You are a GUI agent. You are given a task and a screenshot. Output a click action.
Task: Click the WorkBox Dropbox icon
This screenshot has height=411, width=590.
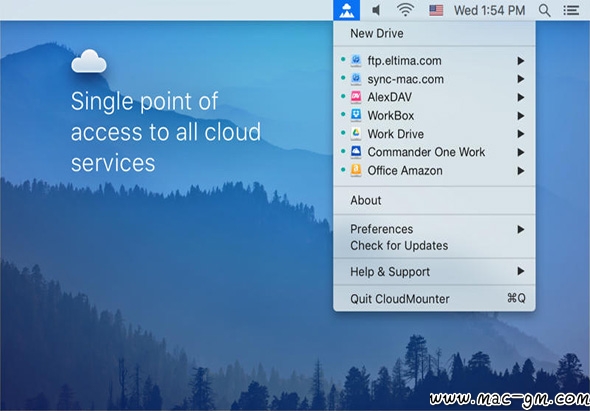[356, 115]
